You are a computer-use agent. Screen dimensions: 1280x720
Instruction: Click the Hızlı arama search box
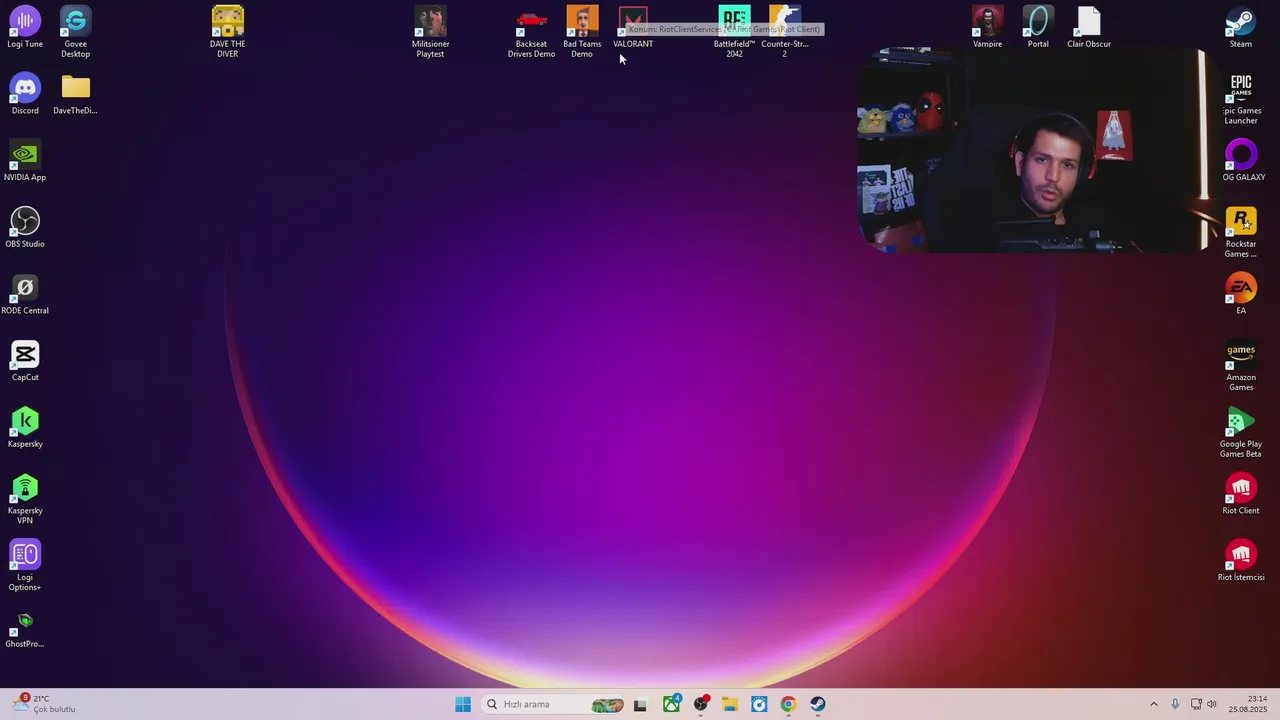tap(554, 704)
